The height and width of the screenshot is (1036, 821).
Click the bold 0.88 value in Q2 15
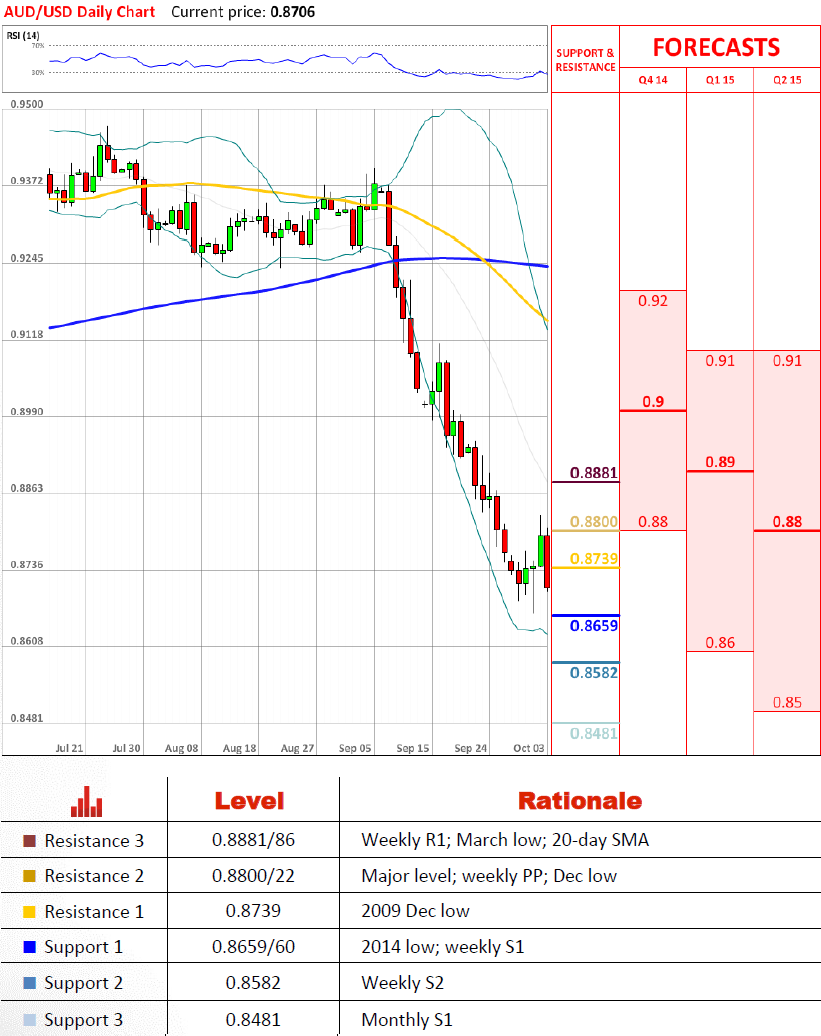[787, 522]
